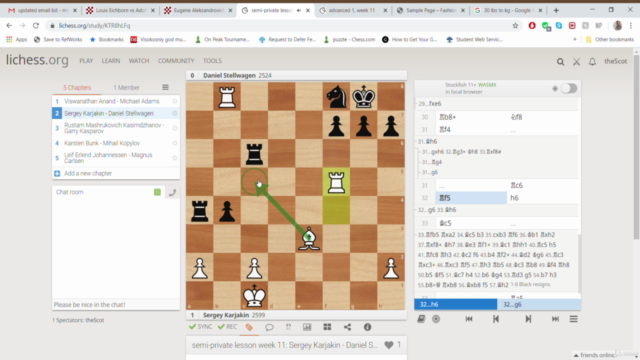
Task: Open the WATCH menu
Action: coord(139,61)
